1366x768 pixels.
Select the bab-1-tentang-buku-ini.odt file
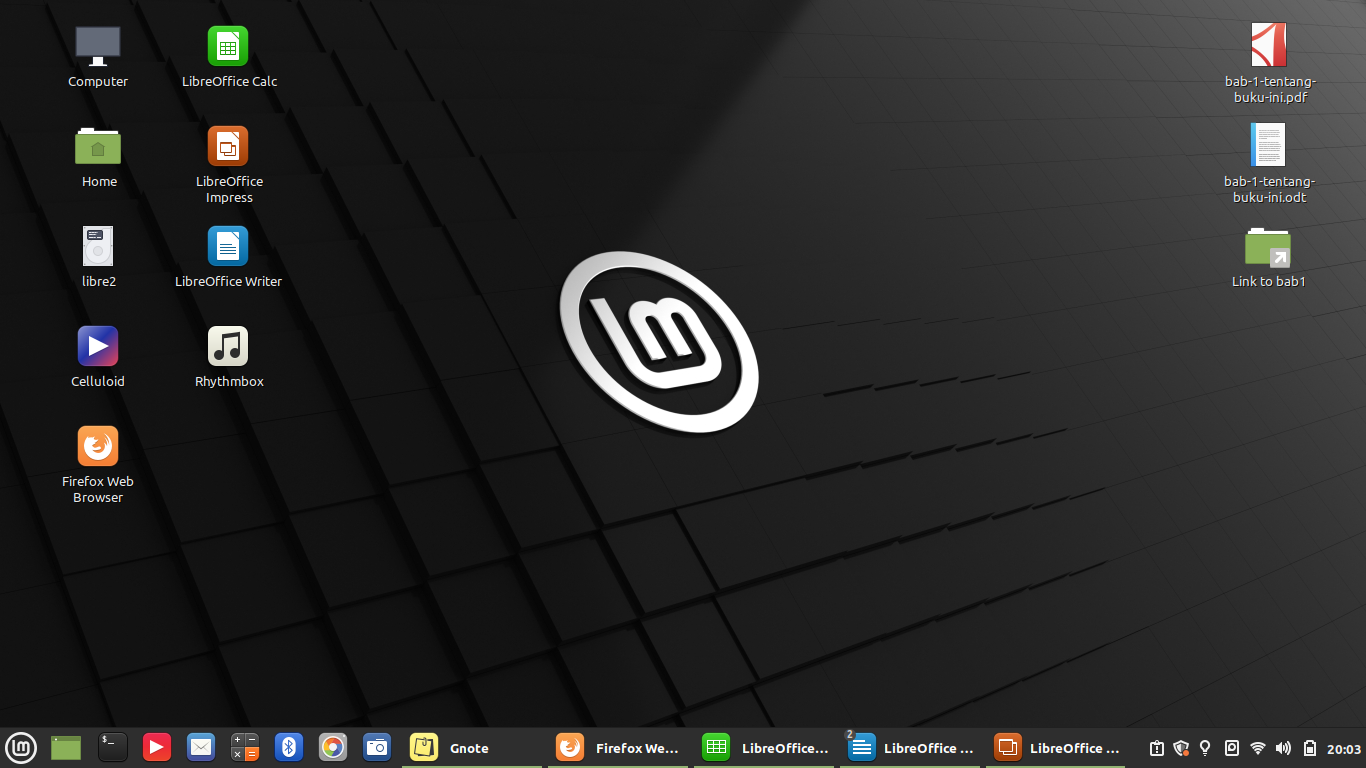coord(1268,145)
